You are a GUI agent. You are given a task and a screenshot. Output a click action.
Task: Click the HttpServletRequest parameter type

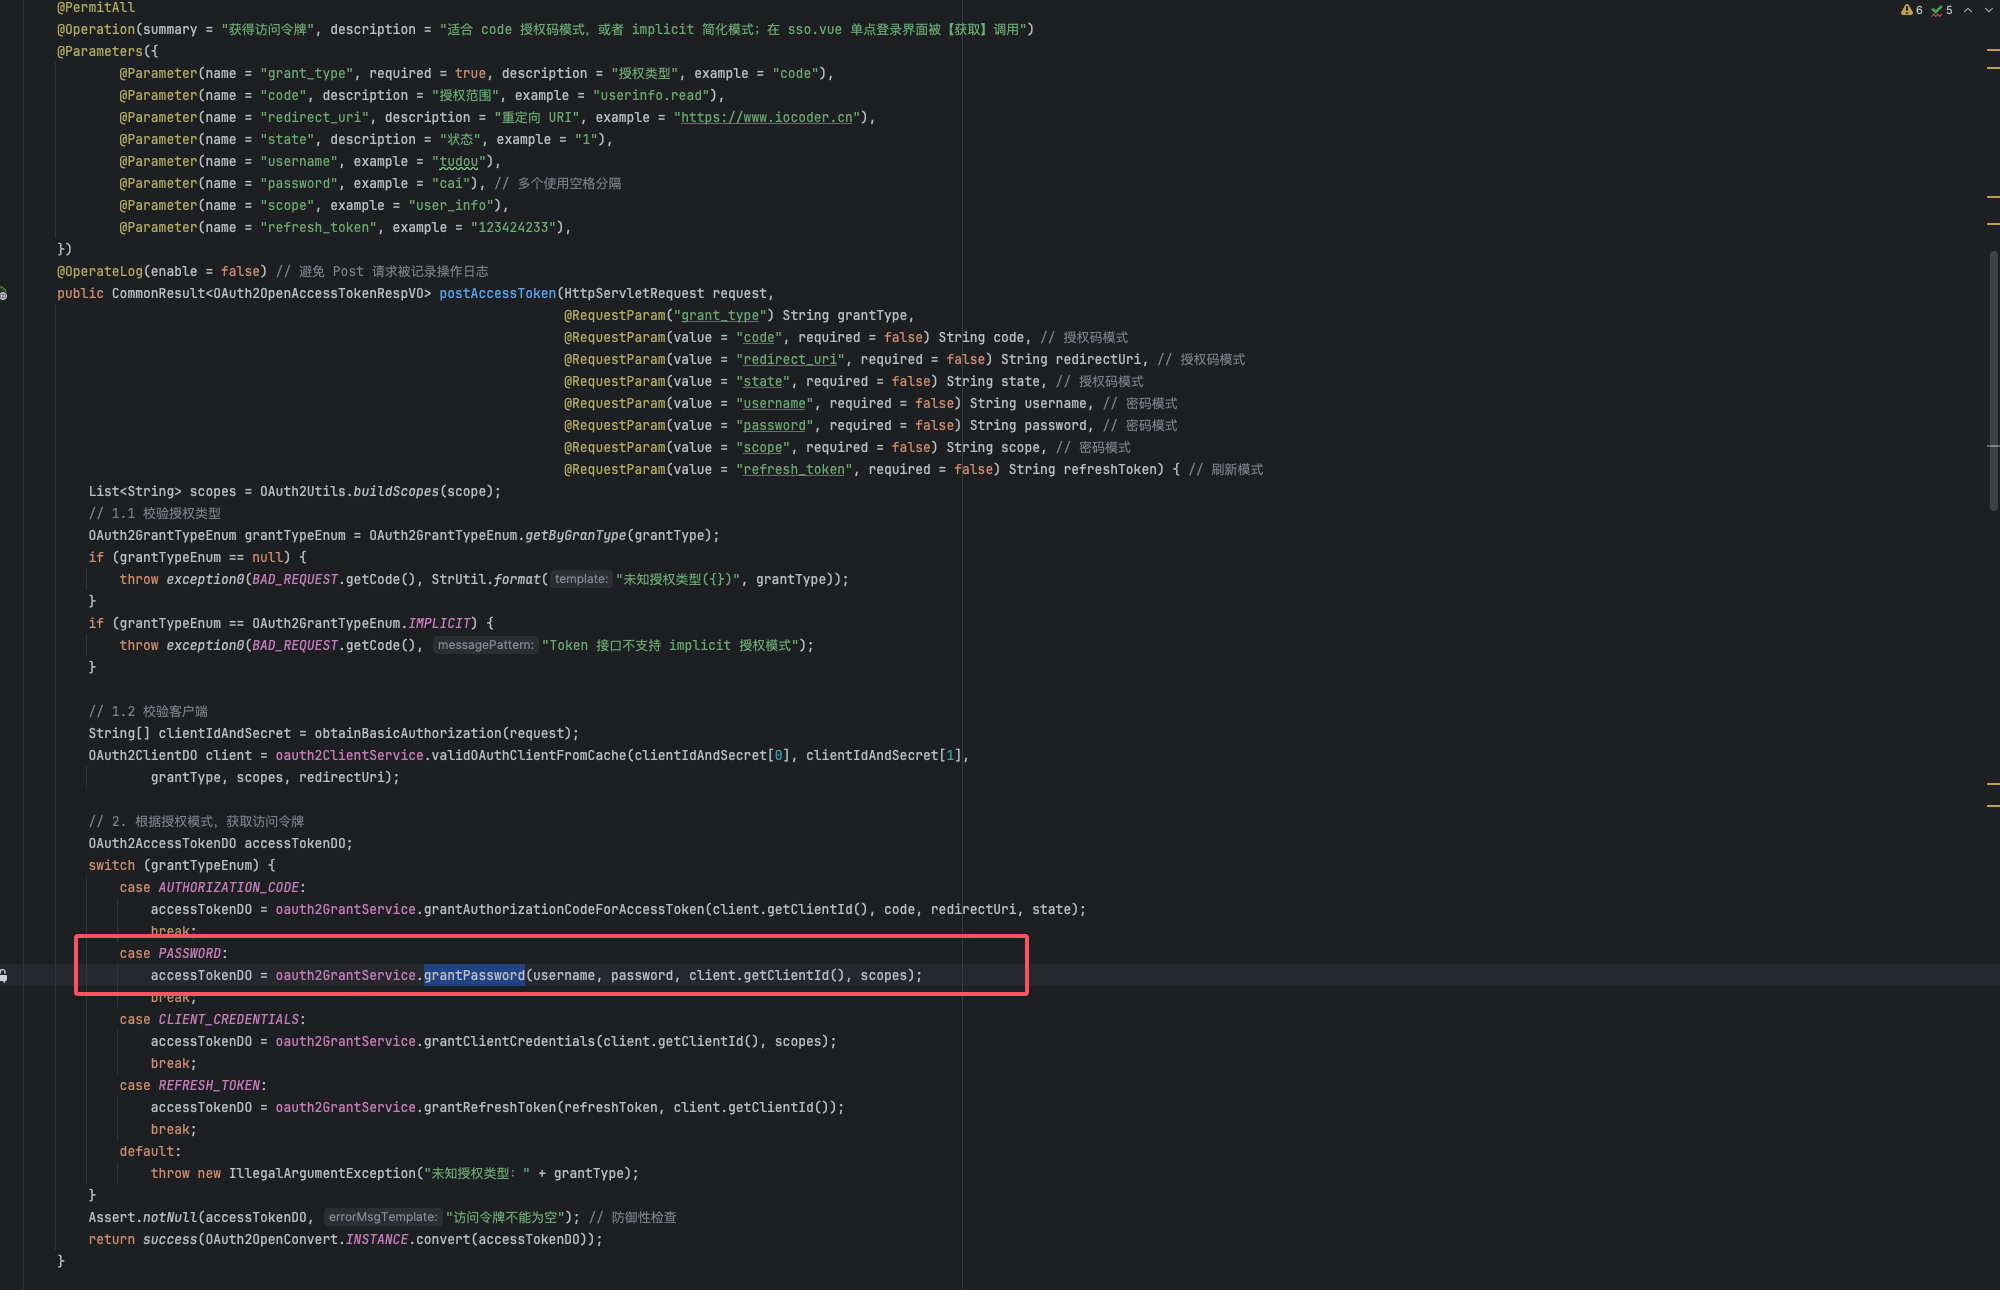pos(634,294)
